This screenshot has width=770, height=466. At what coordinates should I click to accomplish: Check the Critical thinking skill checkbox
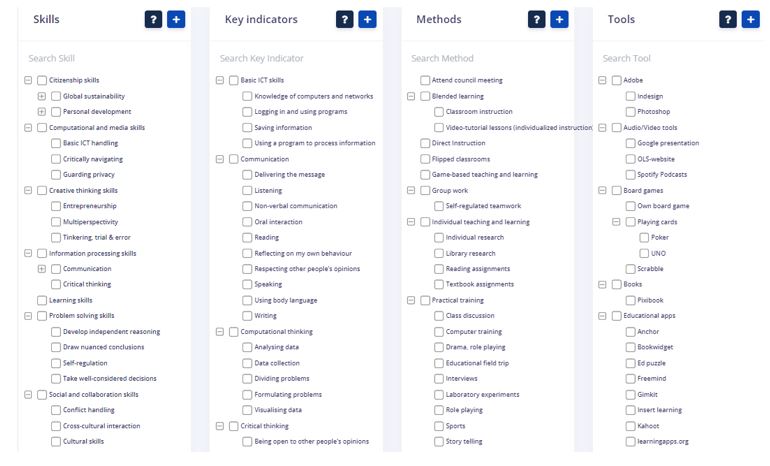56,284
